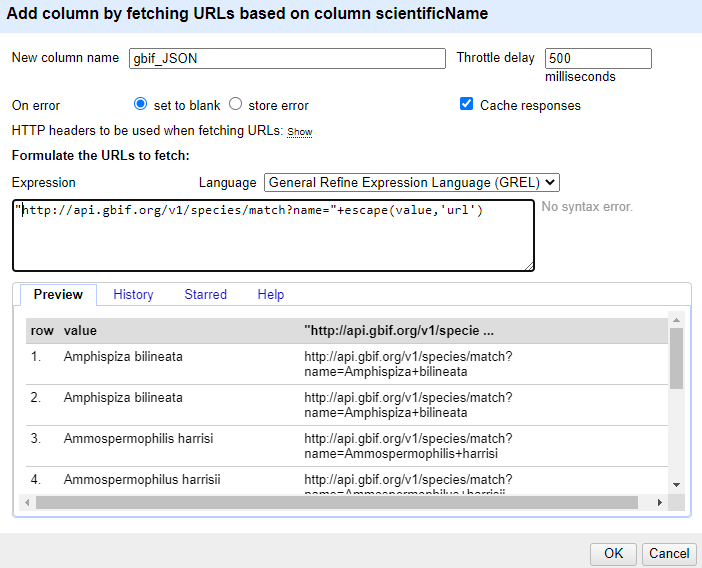Click the 'value' column header
The height and width of the screenshot is (568, 702).
click(x=80, y=331)
